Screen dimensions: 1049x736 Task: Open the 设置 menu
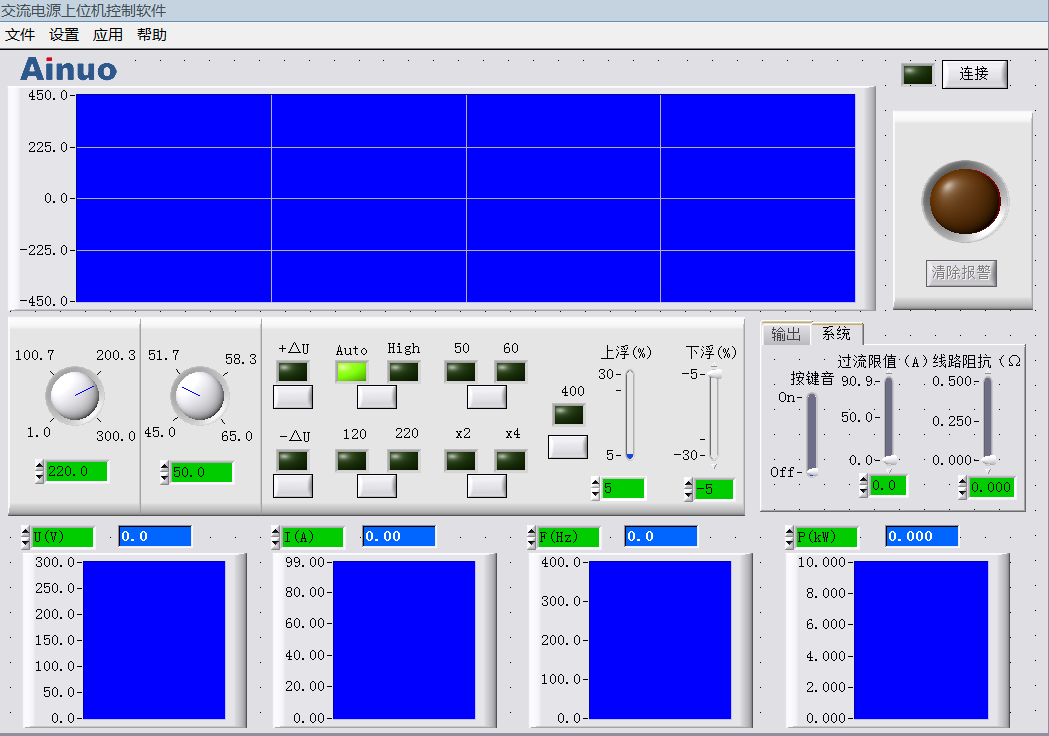tap(64, 35)
